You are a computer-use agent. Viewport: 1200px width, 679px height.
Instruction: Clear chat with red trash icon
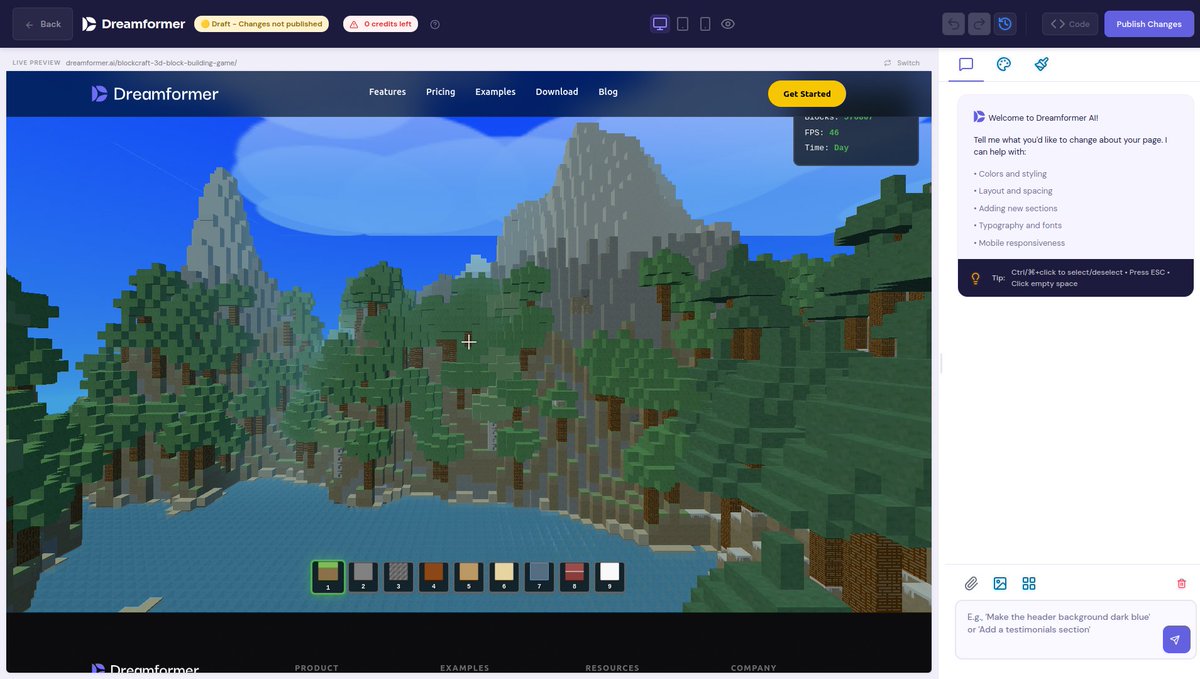coord(1181,584)
